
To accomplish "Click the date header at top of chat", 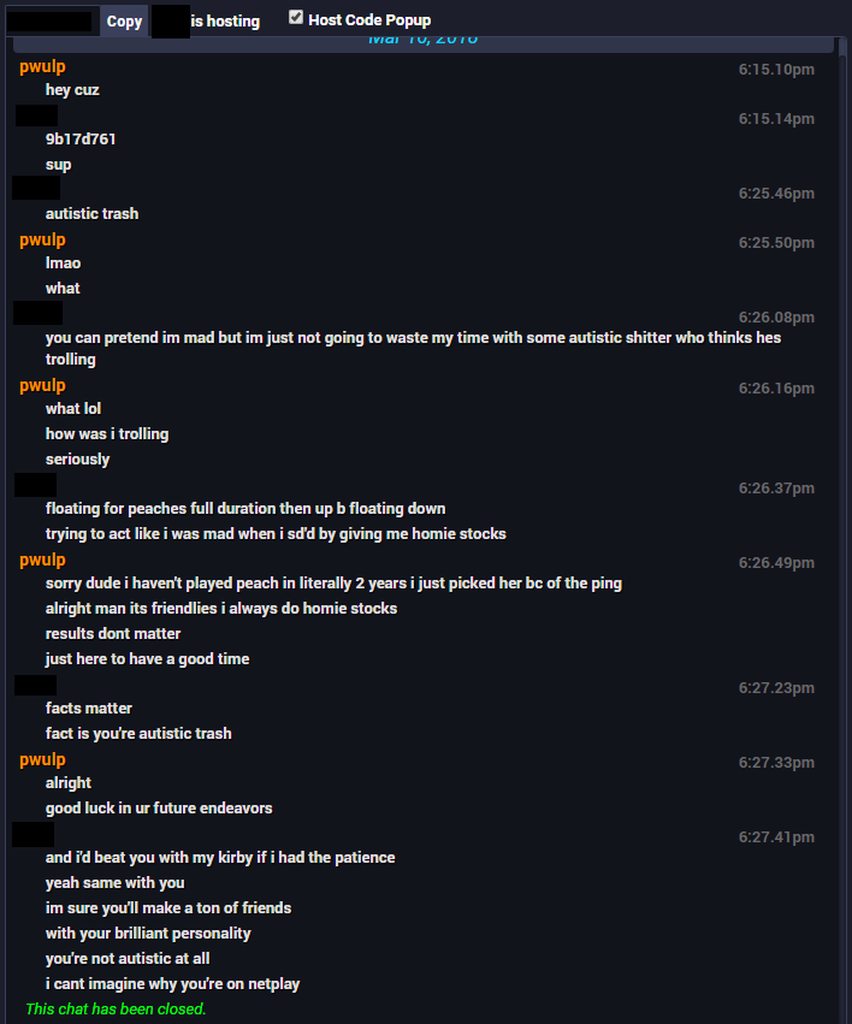I will pyautogui.click(x=423, y=41).
